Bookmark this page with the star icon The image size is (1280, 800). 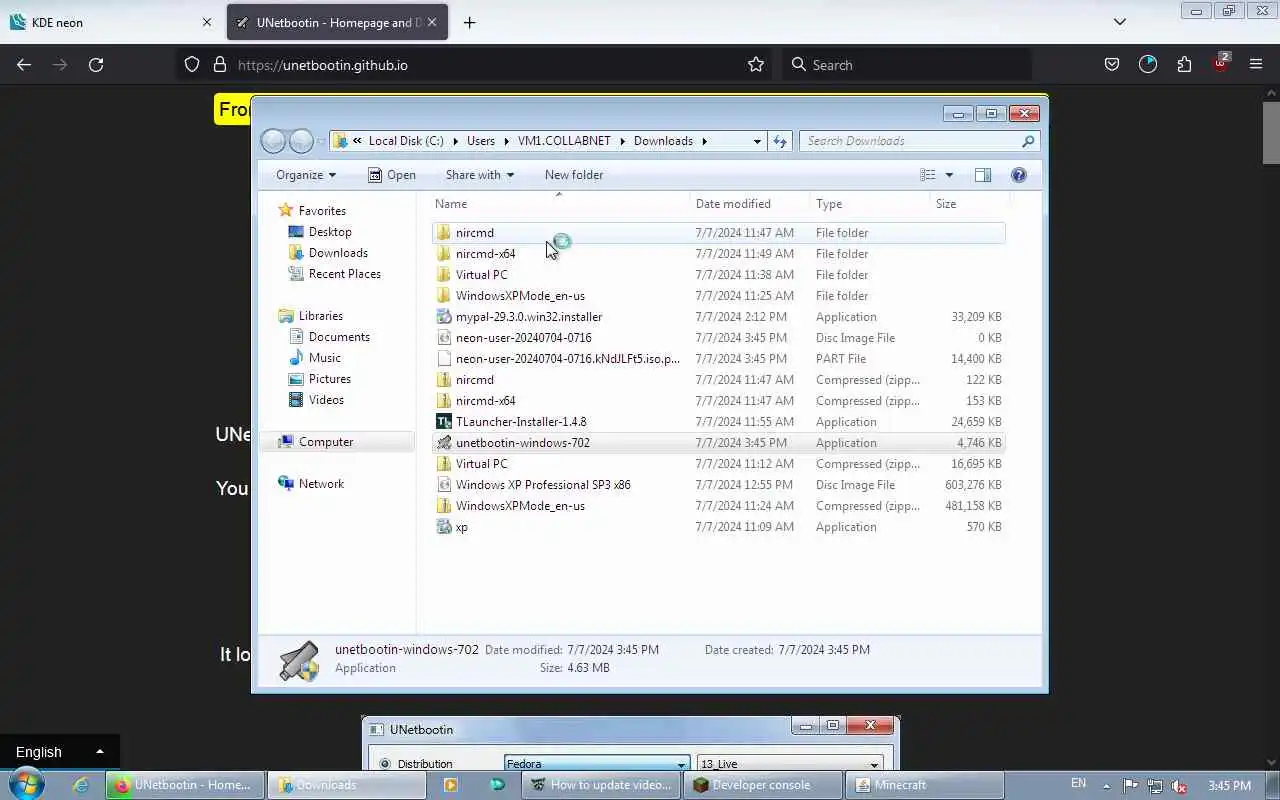pyautogui.click(x=756, y=65)
